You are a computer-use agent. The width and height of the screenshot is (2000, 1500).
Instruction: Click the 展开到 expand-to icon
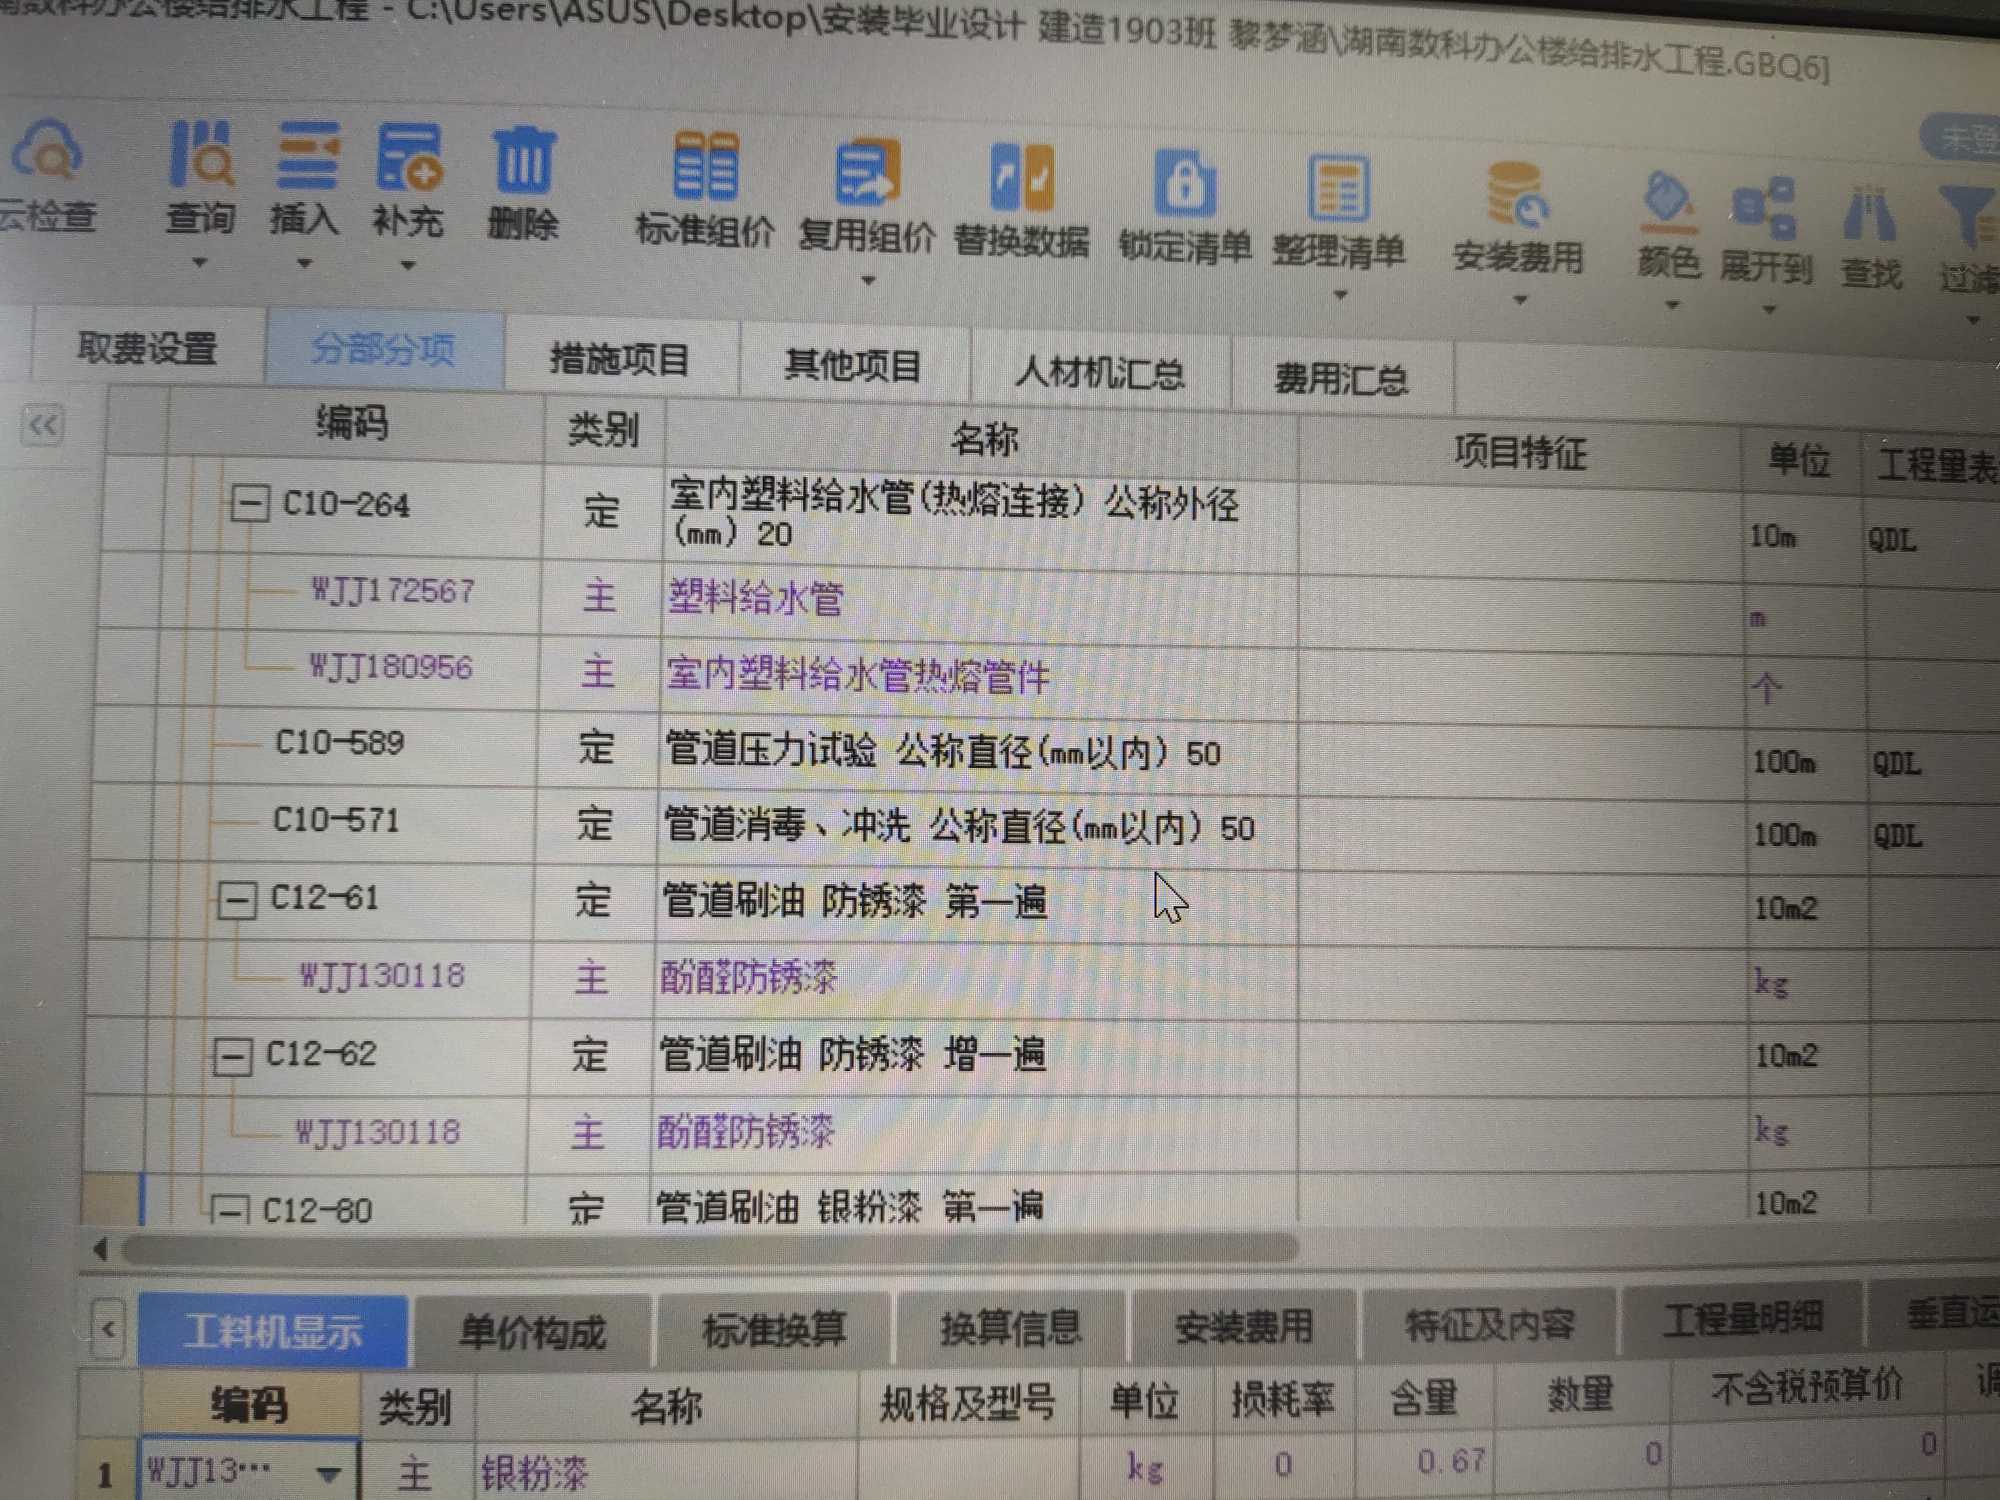(x=1765, y=208)
